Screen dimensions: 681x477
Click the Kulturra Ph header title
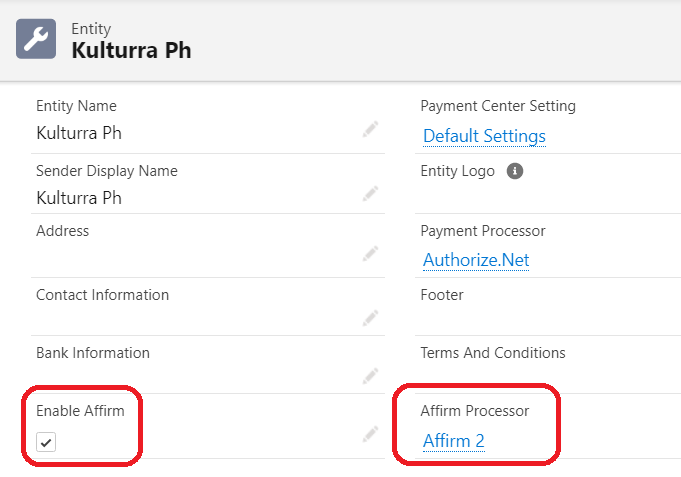click(x=131, y=50)
